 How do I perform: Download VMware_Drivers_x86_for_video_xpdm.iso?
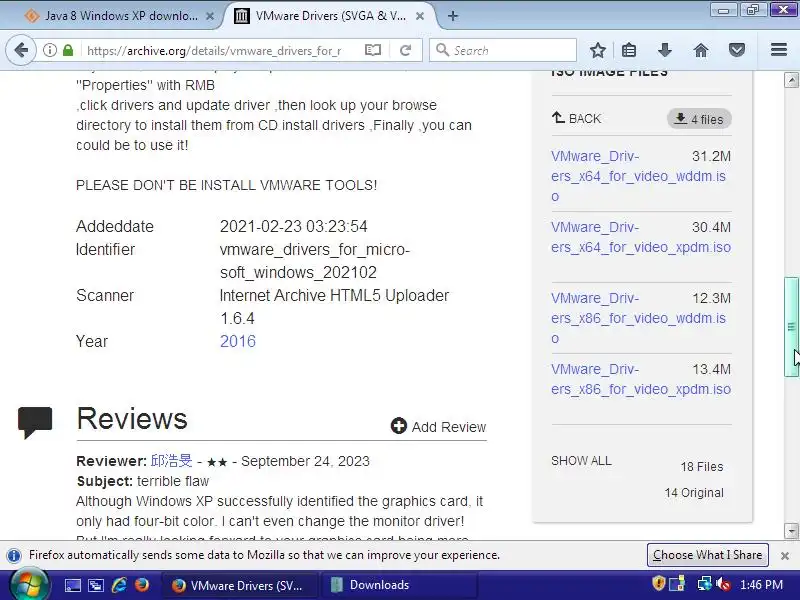[x=641, y=379]
